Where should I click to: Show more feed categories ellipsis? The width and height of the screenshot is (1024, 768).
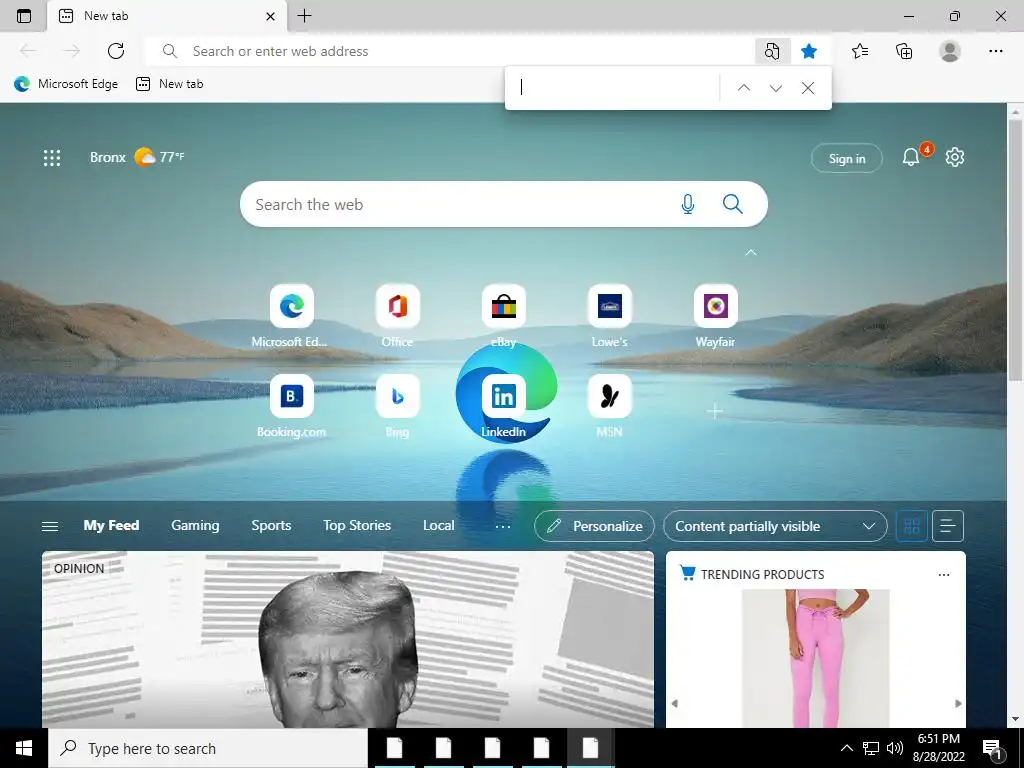tap(503, 526)
